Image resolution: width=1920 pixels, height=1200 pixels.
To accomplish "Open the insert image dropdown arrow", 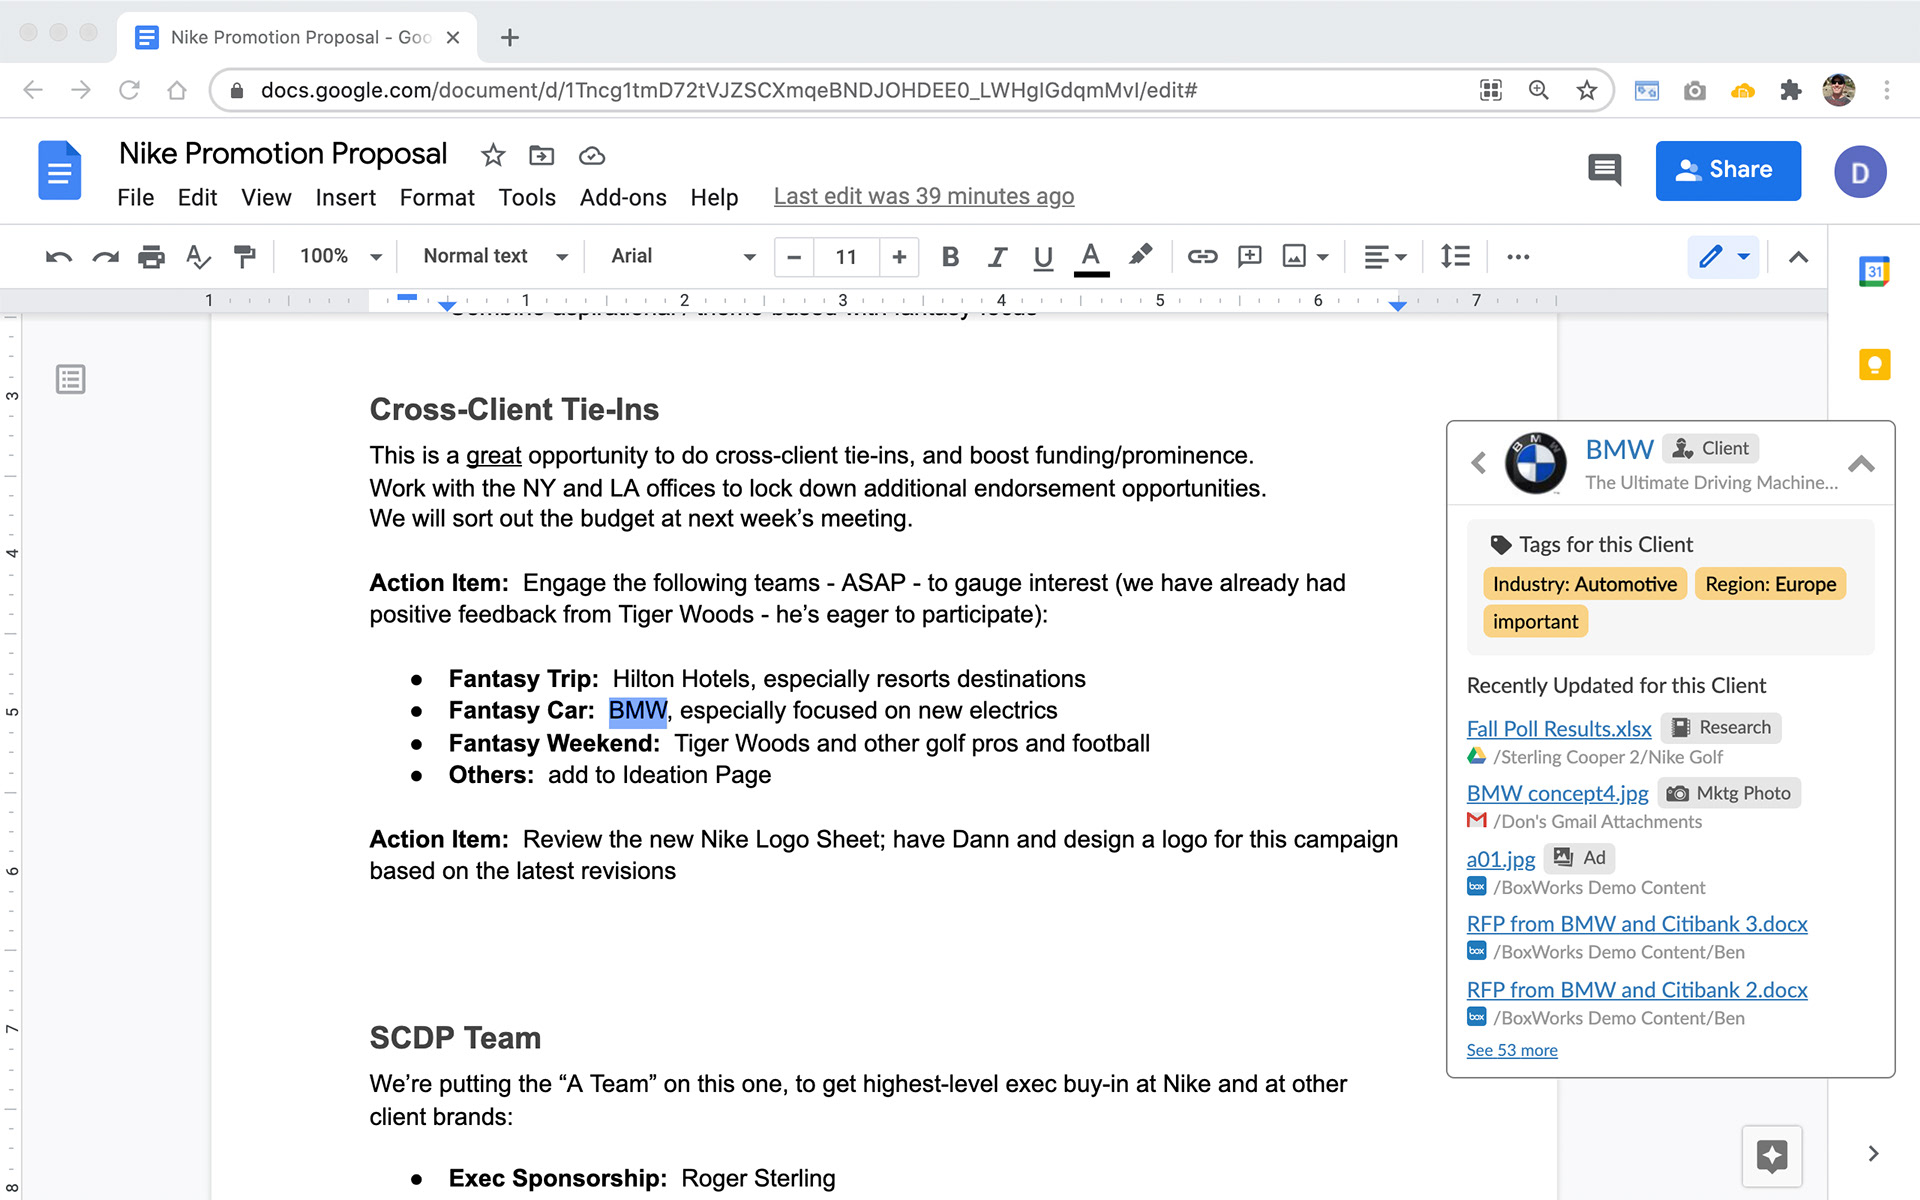I will click(1323, 257).
